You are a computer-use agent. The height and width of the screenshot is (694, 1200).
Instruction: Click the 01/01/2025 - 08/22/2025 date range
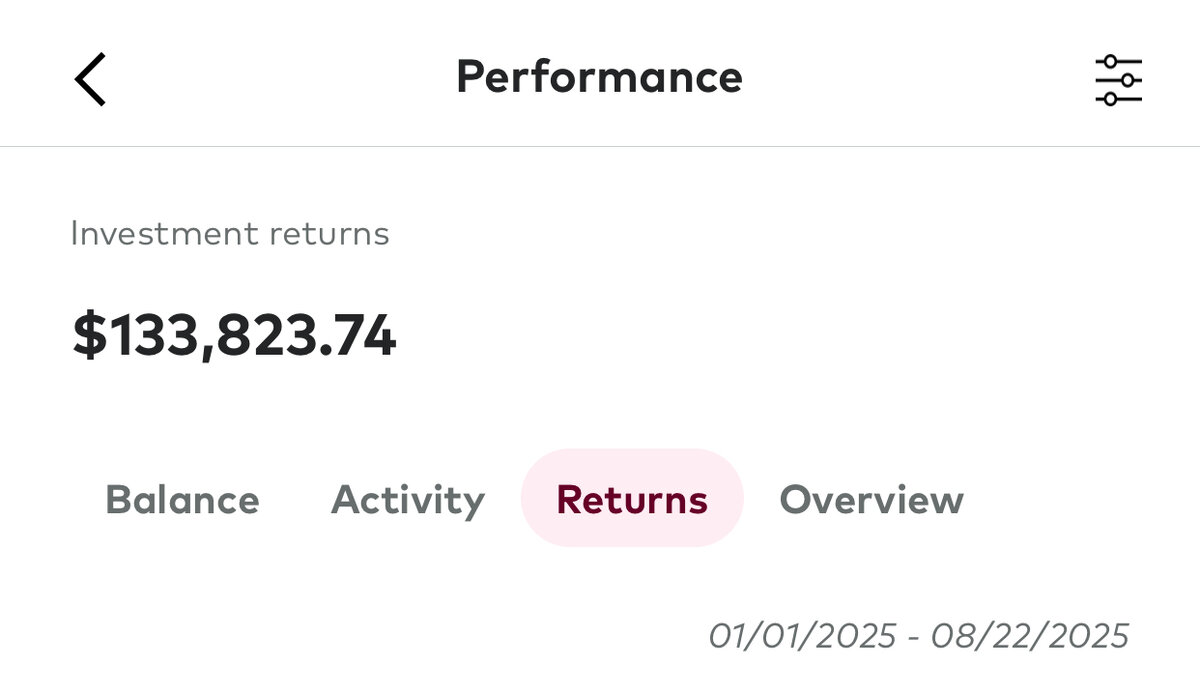[918, 636]
